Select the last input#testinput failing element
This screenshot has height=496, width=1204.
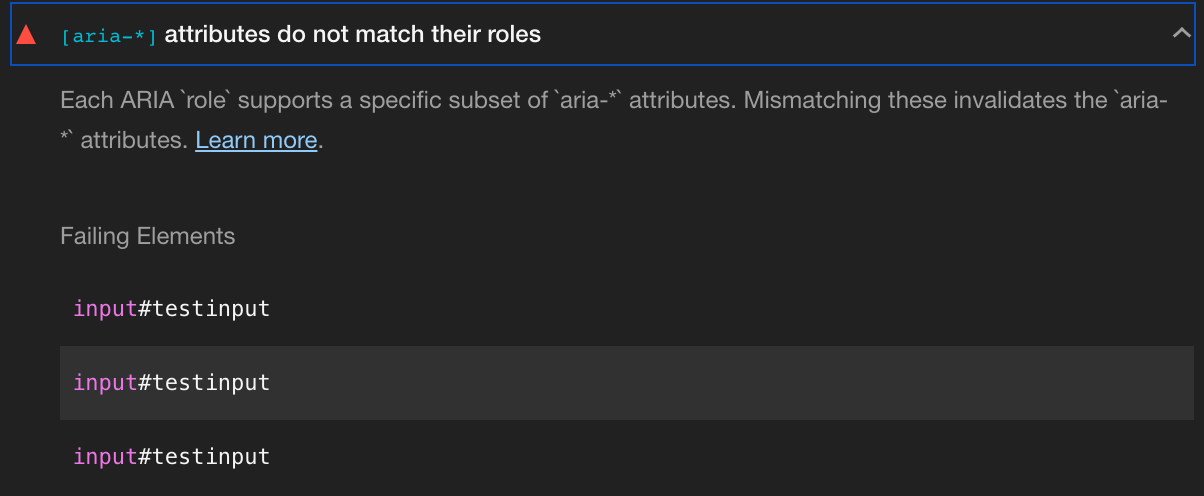click(x=172, y=457)
